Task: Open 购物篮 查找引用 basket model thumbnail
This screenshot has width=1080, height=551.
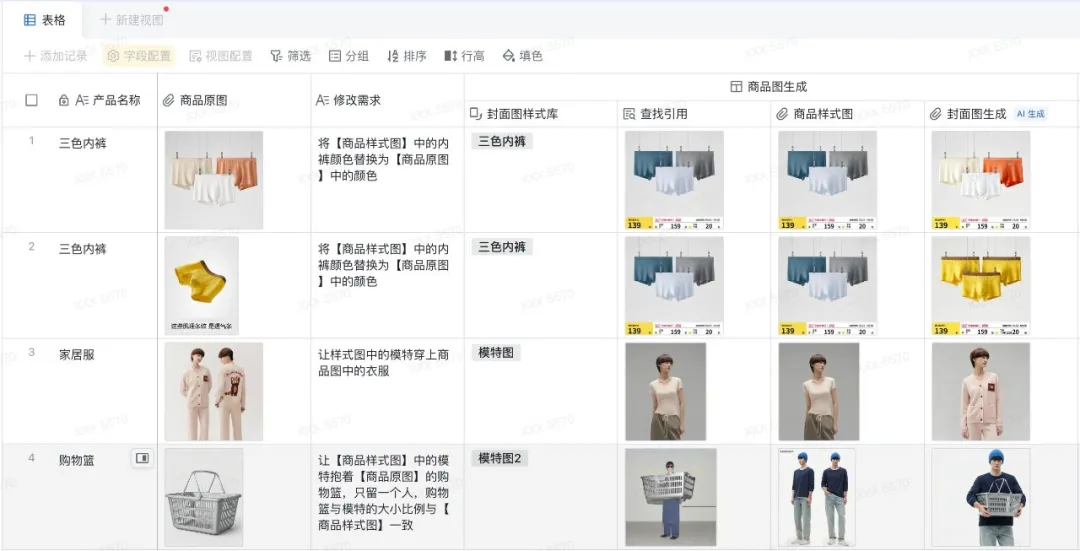Action: (671, 497)
